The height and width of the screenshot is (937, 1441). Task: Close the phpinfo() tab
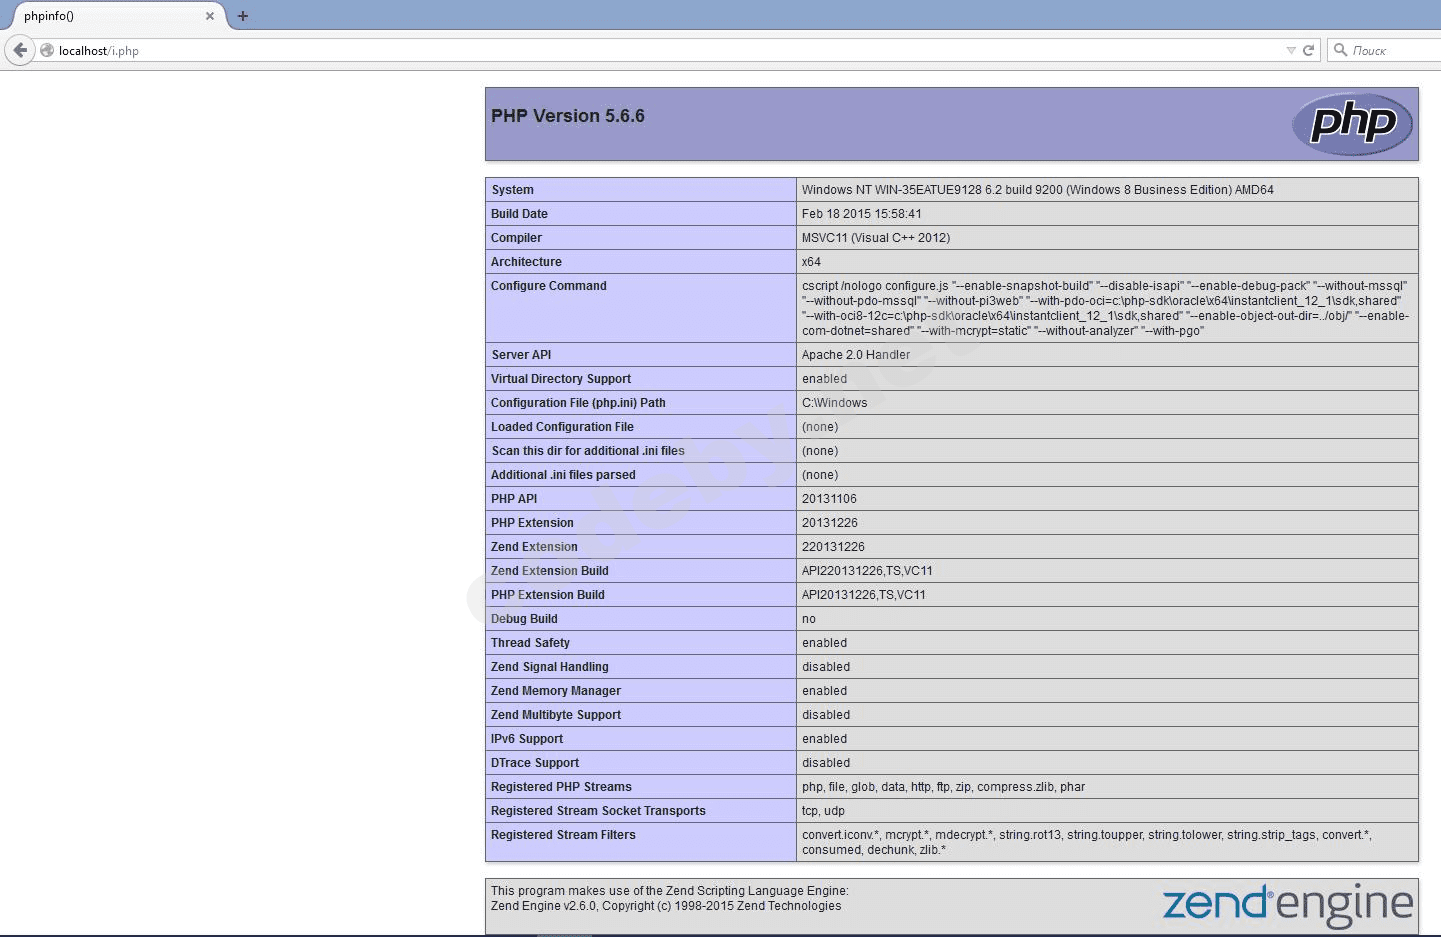pos(210,16)
